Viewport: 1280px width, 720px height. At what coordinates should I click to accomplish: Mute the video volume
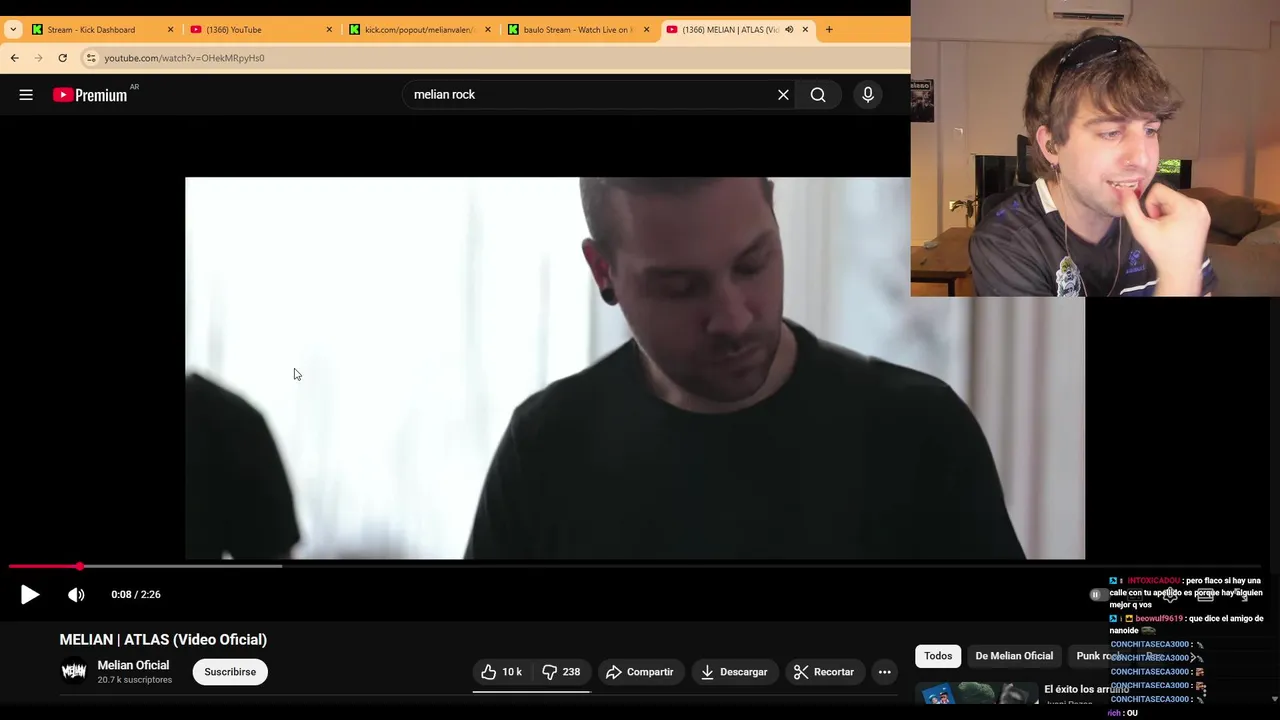point(76,595)
